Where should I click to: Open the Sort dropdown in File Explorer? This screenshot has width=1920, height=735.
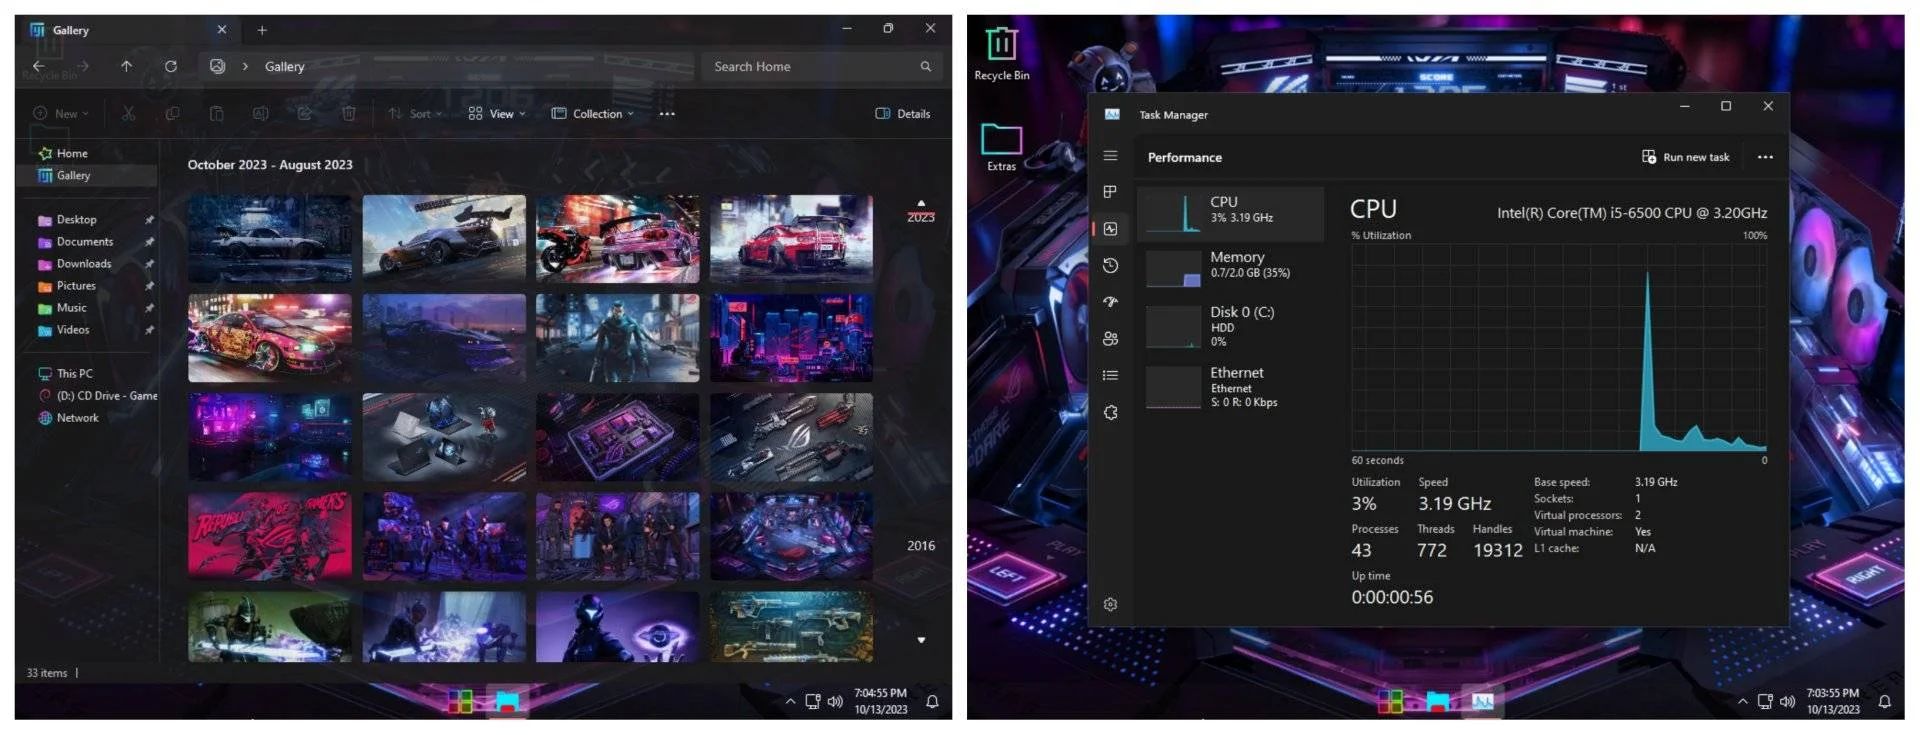[x=415, y=114]
